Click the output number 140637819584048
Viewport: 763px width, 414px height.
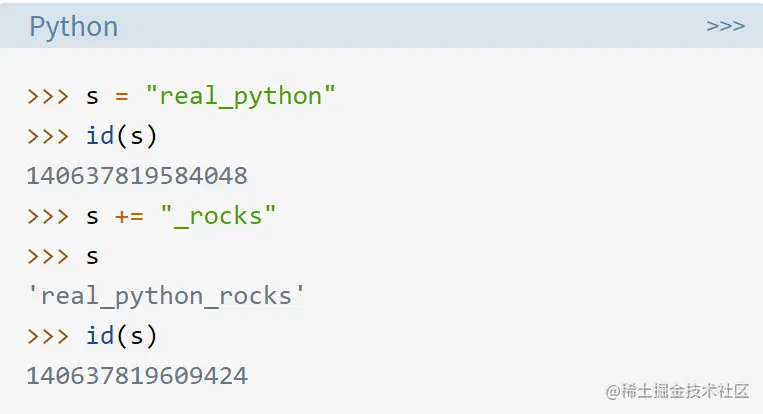point(137,175)
